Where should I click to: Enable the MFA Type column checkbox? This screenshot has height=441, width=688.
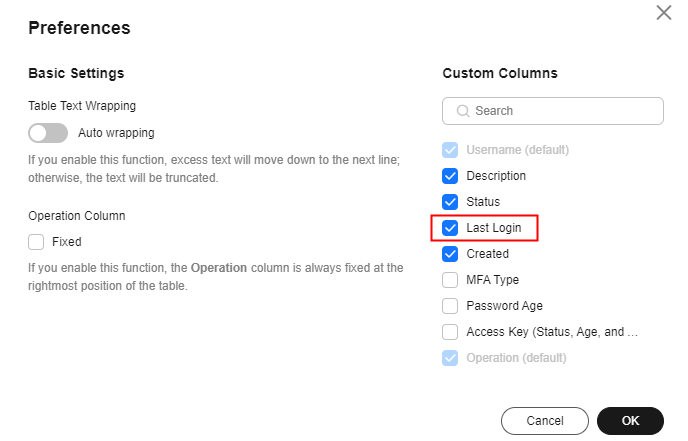[x=450, y=280]
